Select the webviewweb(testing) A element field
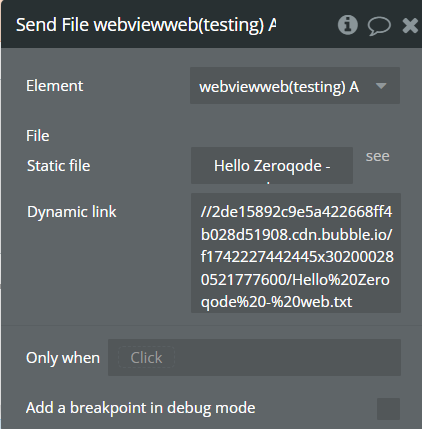Image resolution: width=422 pixels, height=429 pixels. tap(295, 86)
